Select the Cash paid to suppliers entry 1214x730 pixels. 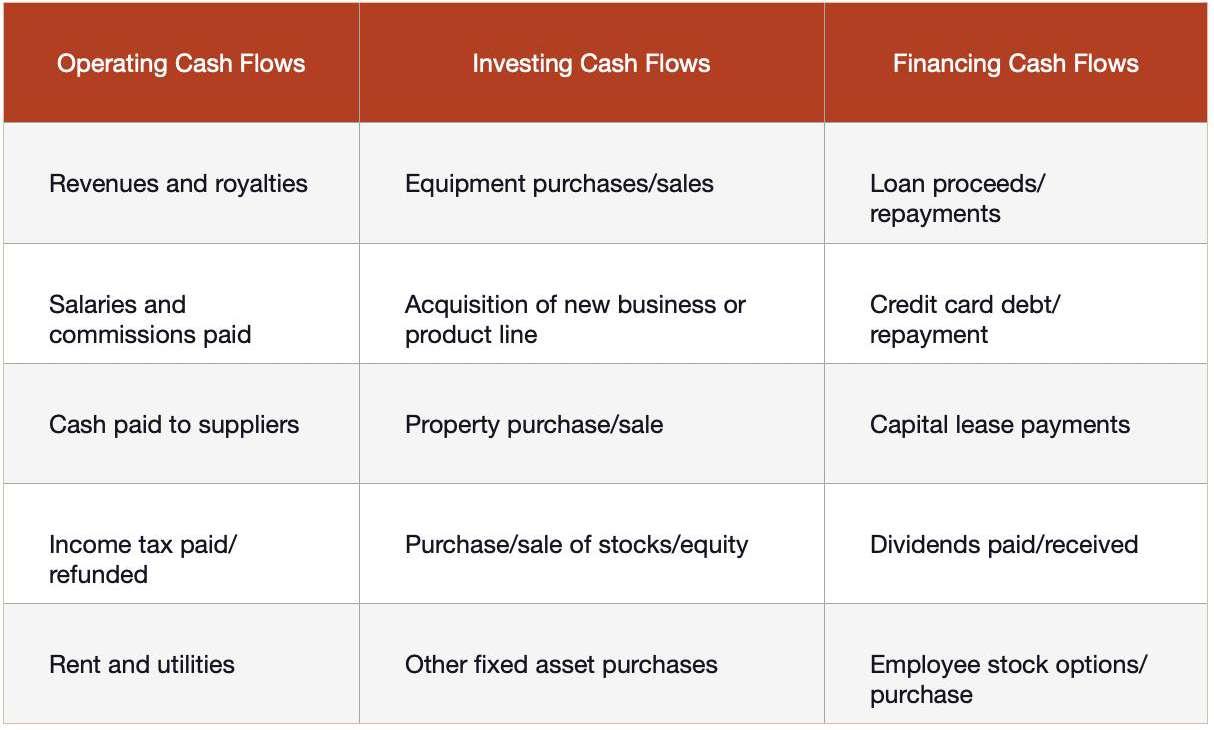point(174,424)
